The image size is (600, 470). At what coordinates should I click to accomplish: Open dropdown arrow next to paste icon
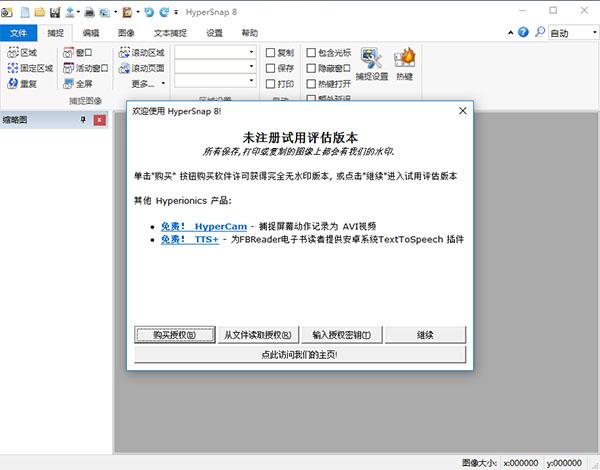click(x=138, y=12)
